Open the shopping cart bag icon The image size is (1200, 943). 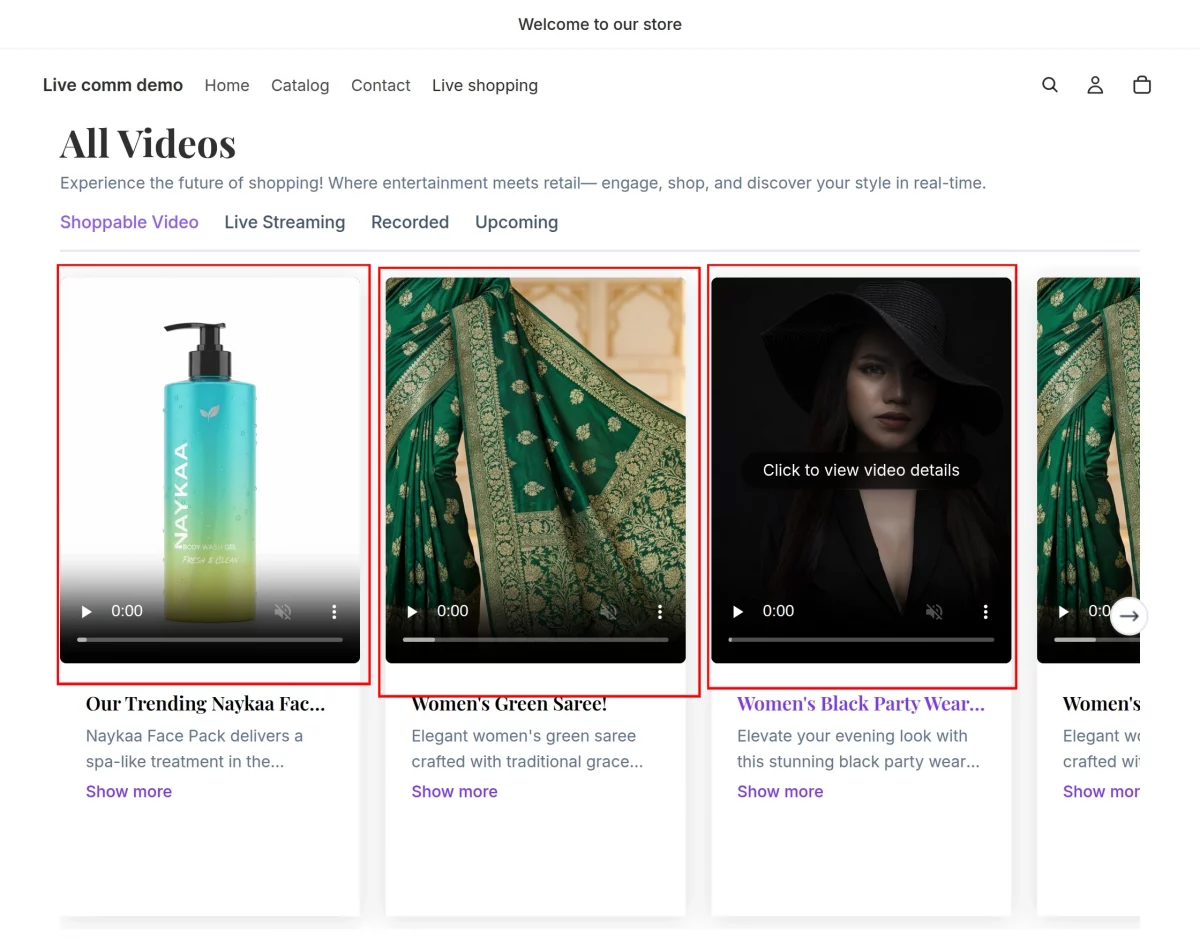1142,85
